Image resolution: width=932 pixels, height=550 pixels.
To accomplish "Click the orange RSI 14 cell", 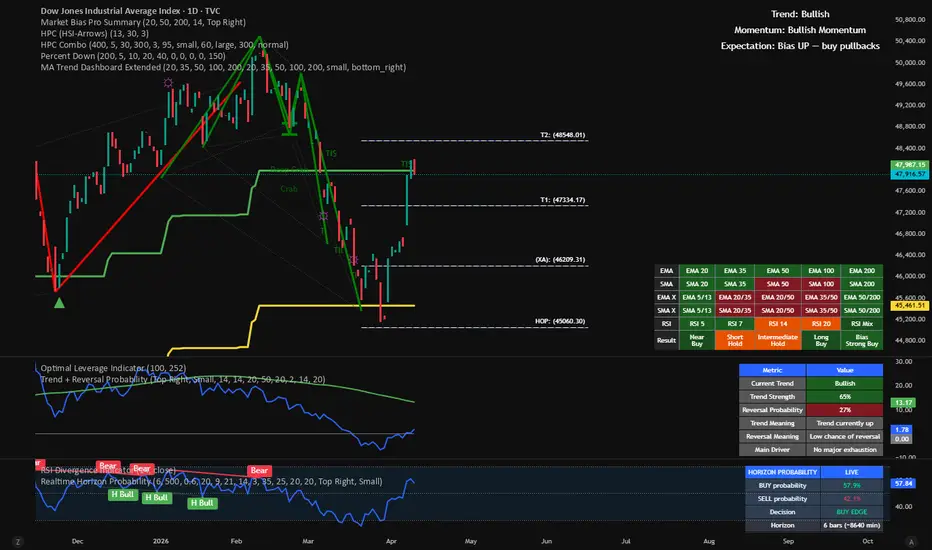I will (777, 324).
